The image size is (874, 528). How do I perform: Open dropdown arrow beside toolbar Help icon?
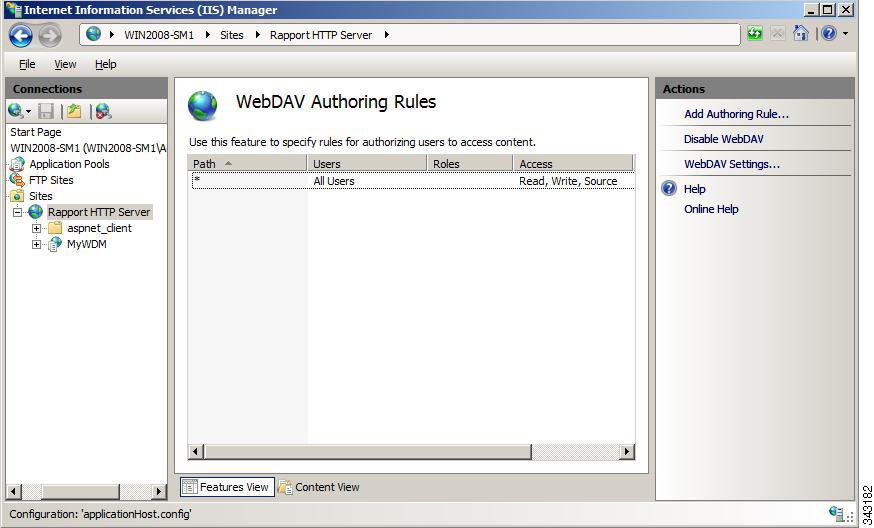pos(846,34)
